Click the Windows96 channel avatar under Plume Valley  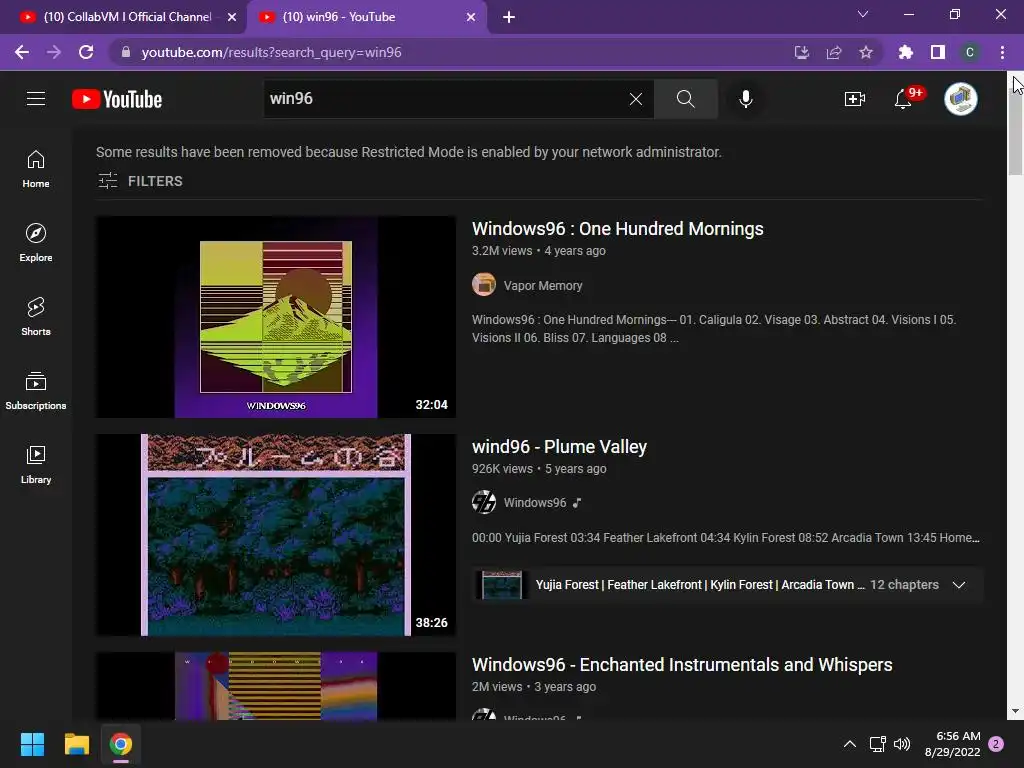coord(484,502)
